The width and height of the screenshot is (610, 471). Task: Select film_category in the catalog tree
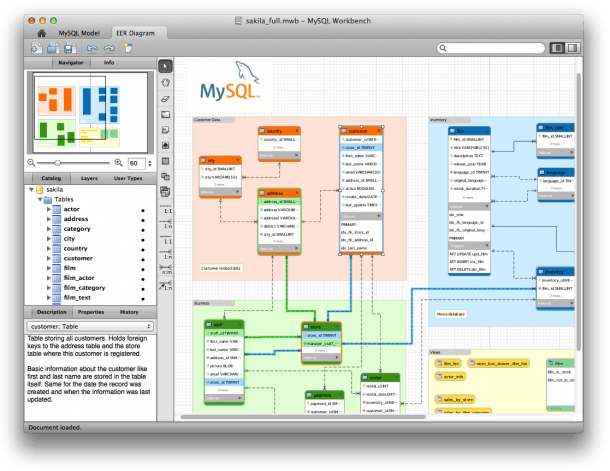coord(84,288)
